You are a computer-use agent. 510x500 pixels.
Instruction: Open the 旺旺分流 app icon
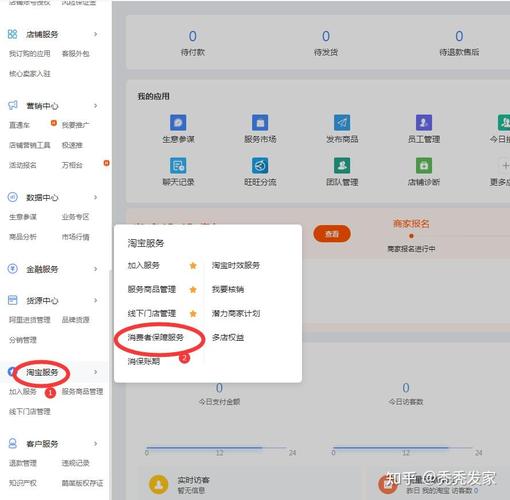point(260,165)
